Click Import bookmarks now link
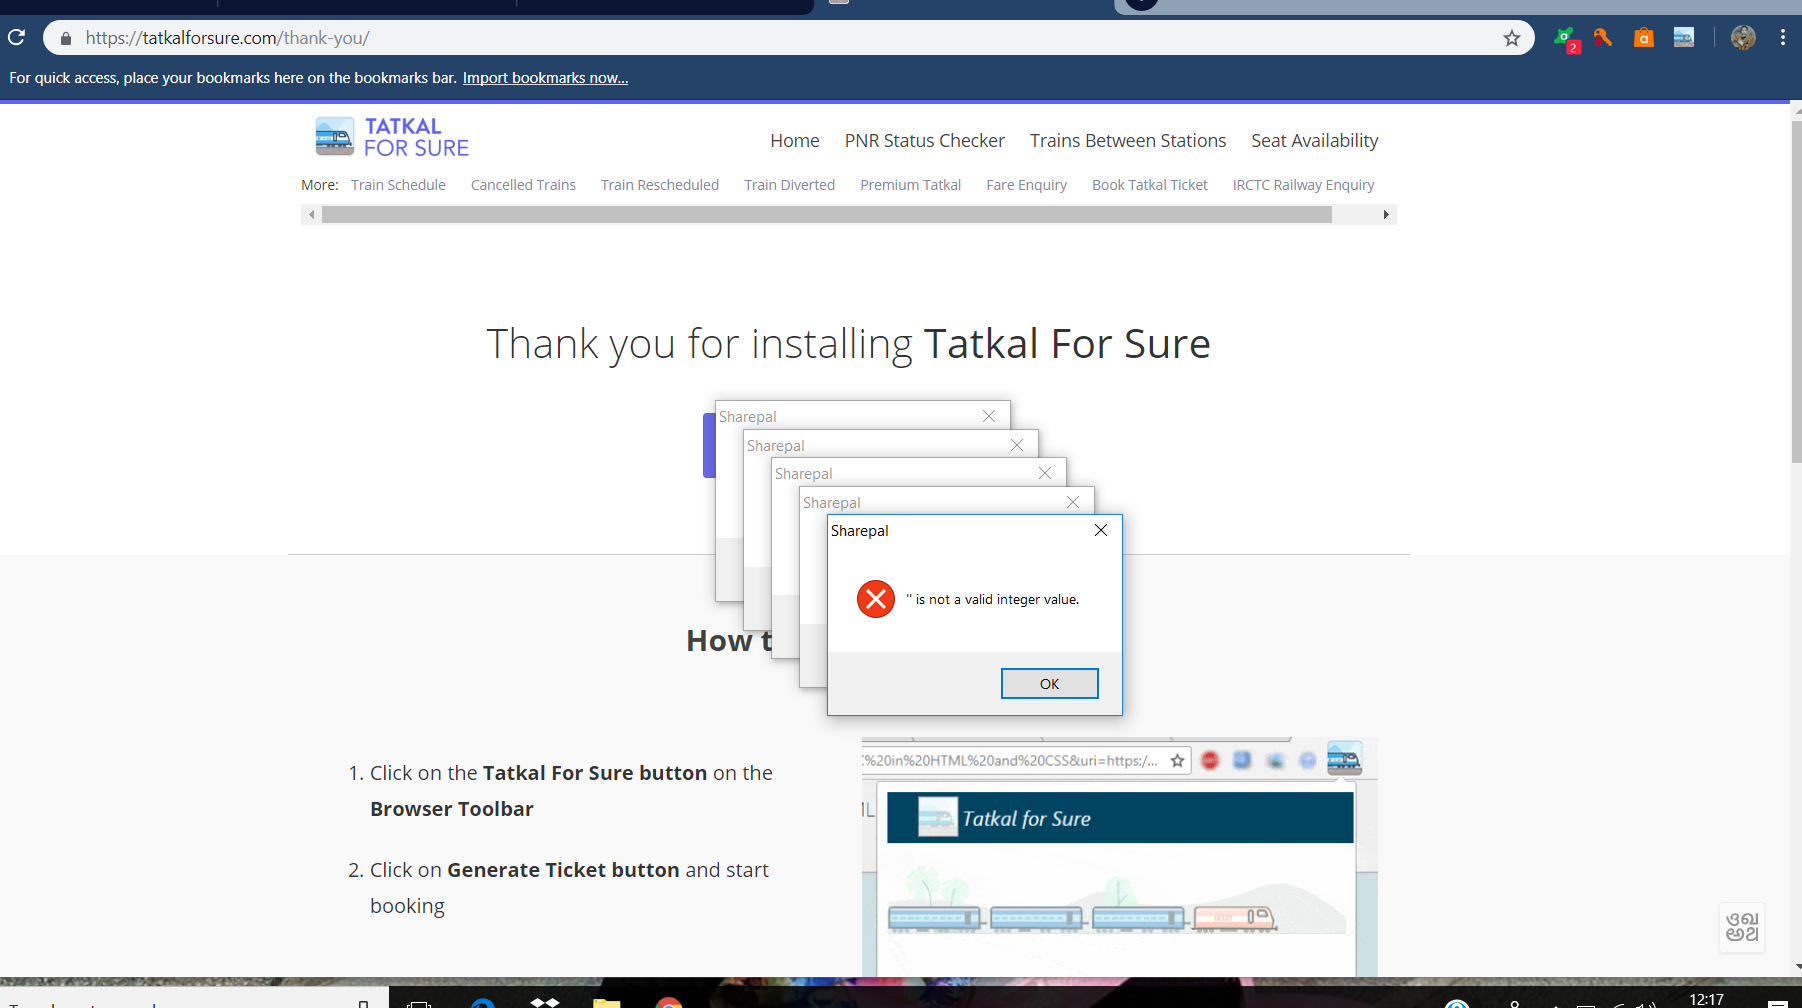 [545, 78]
